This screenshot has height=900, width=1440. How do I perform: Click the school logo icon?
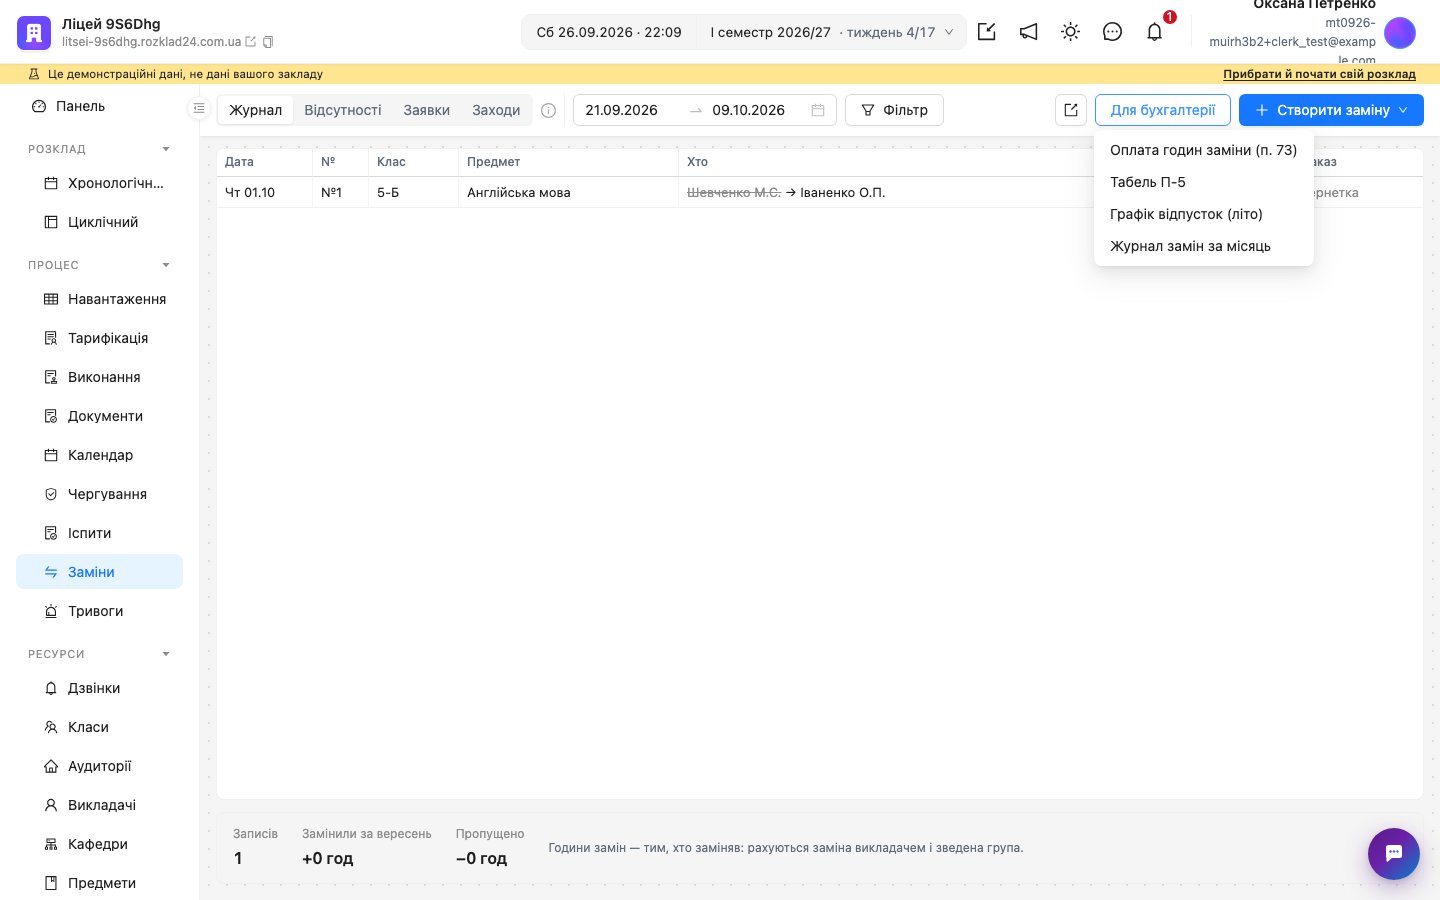[x=34, y=33]
